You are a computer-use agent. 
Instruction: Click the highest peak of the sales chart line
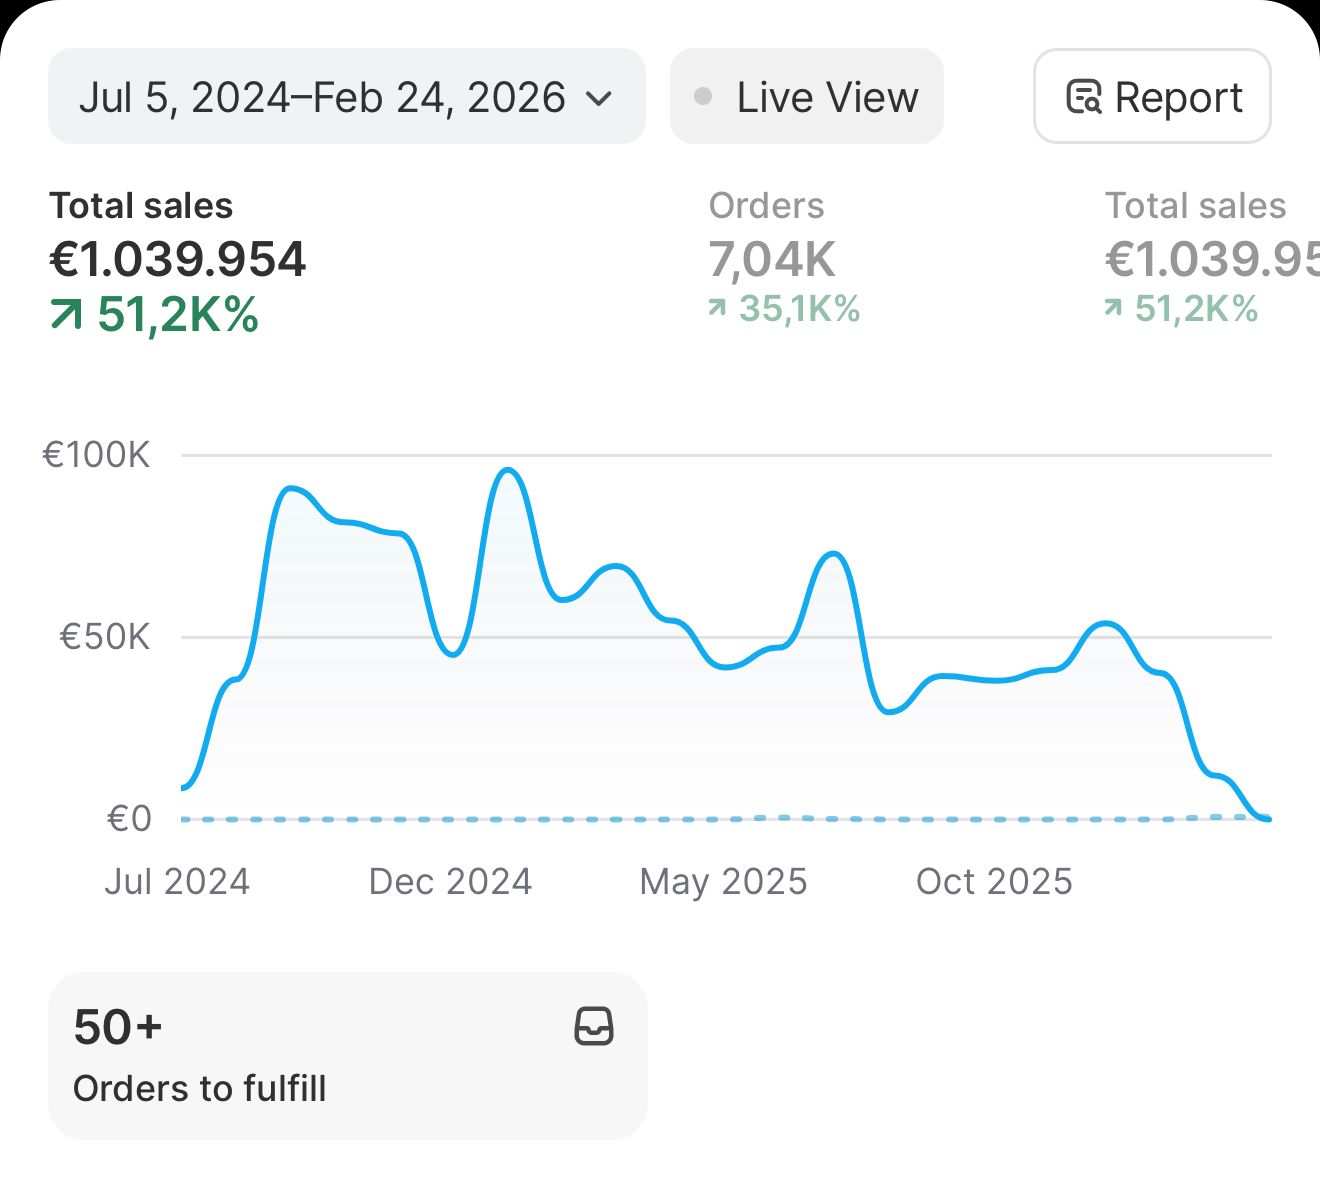click(509, 470)
